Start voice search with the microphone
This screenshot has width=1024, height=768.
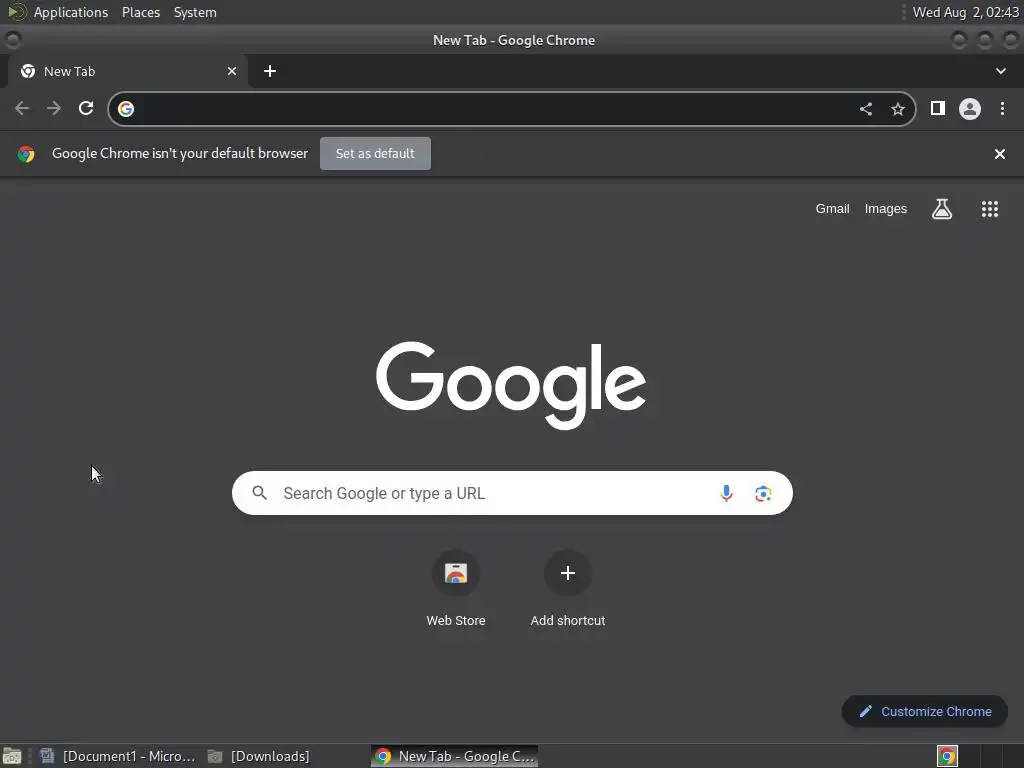pyautogui.click(x=726, y=493)
